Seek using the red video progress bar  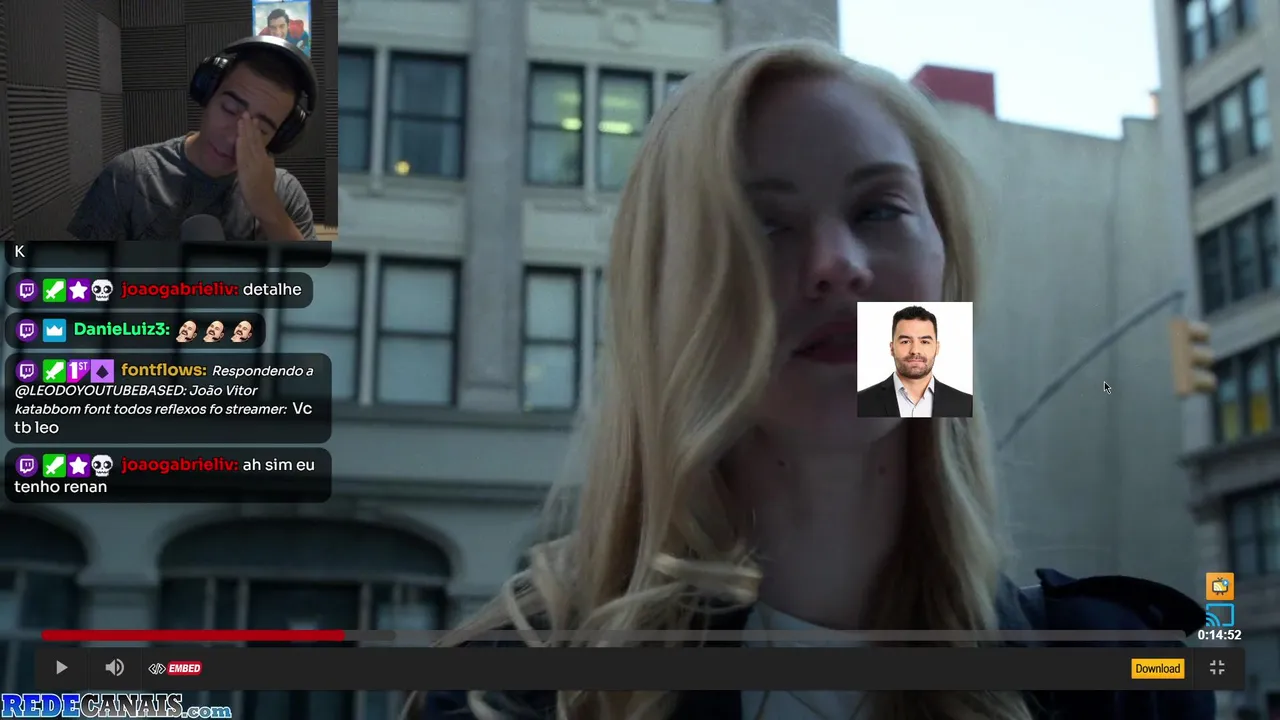[193, 635]
